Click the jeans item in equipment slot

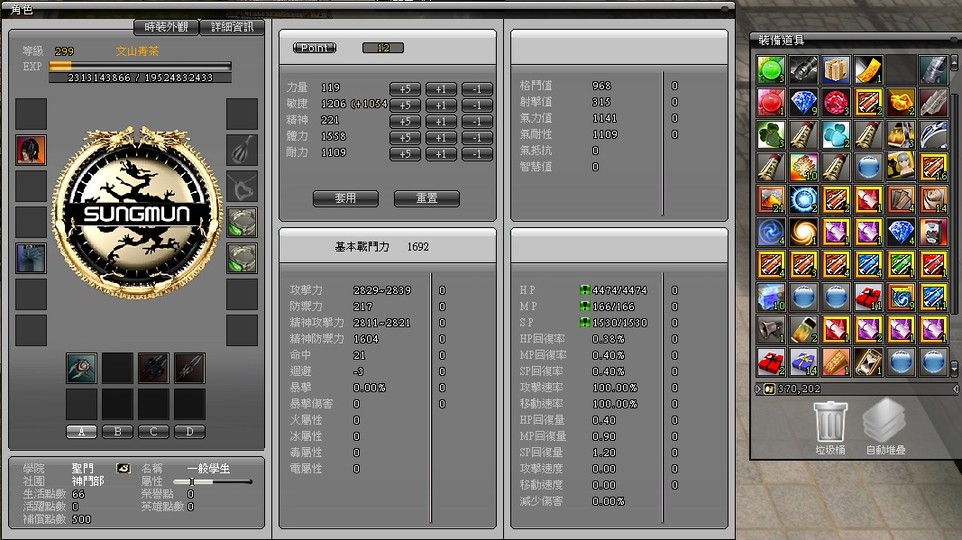pos(31,257)
